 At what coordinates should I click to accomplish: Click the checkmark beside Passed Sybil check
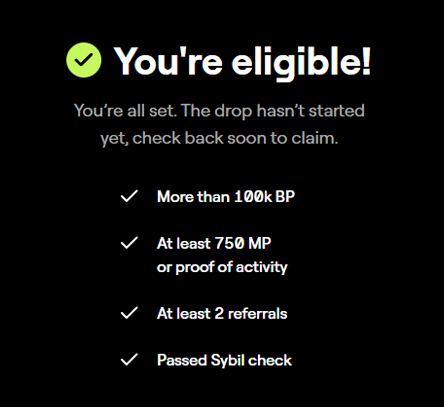point(129,360)
